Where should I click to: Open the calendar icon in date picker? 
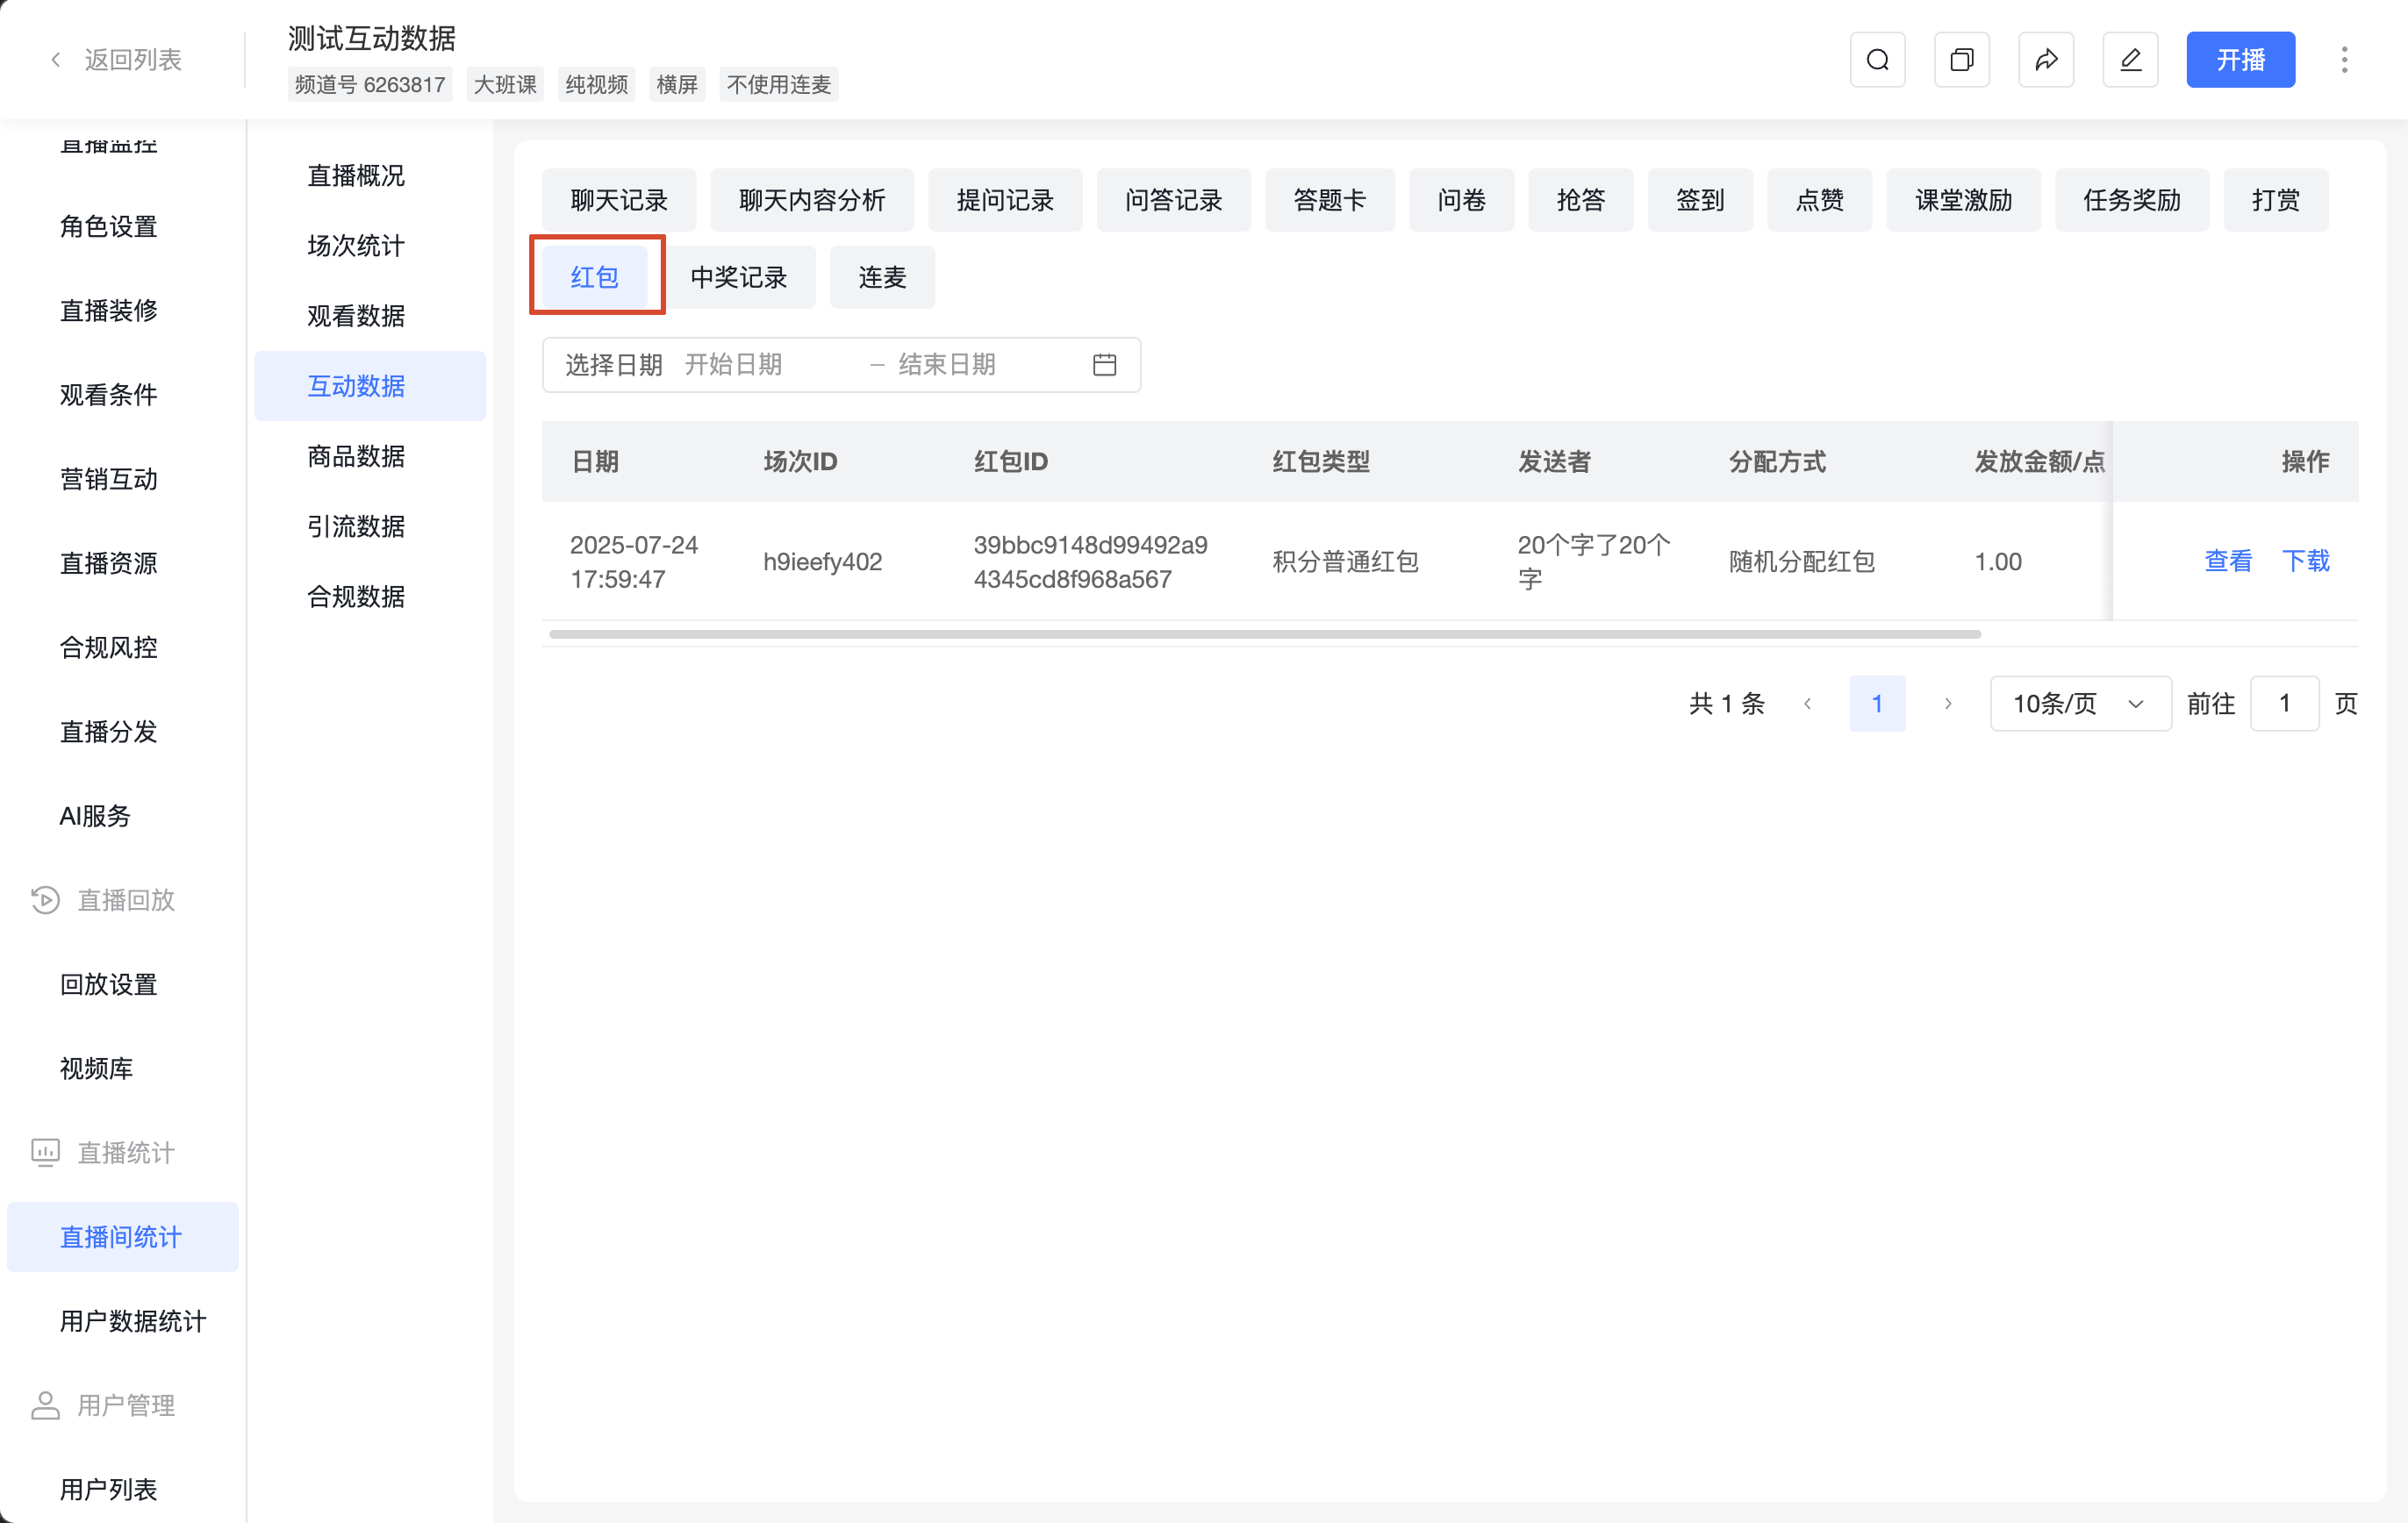pos(1104,365)
